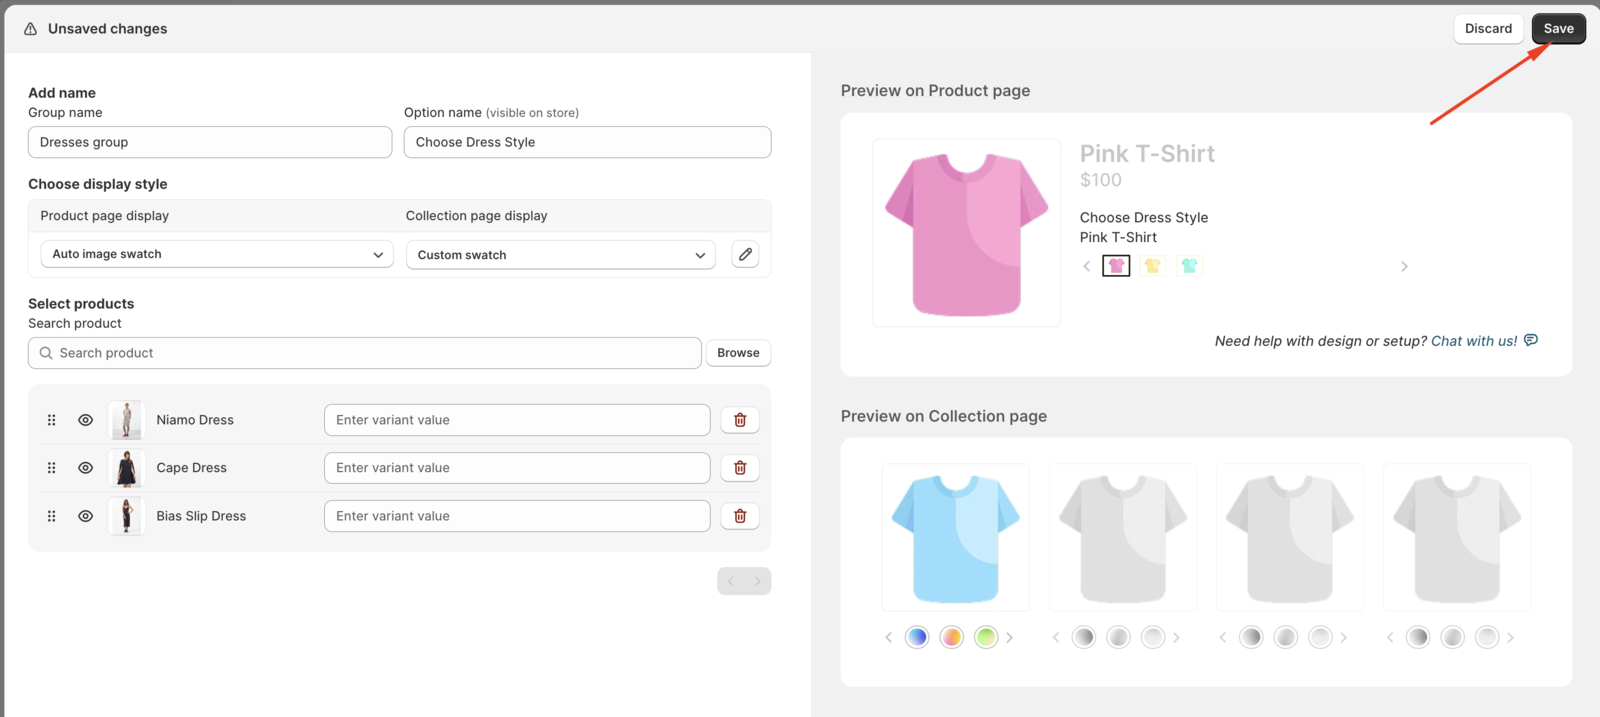The height and width of the screenshot is (717, 1600).
Task: Click the Cape Dress thumbnail
Action: 126,468
